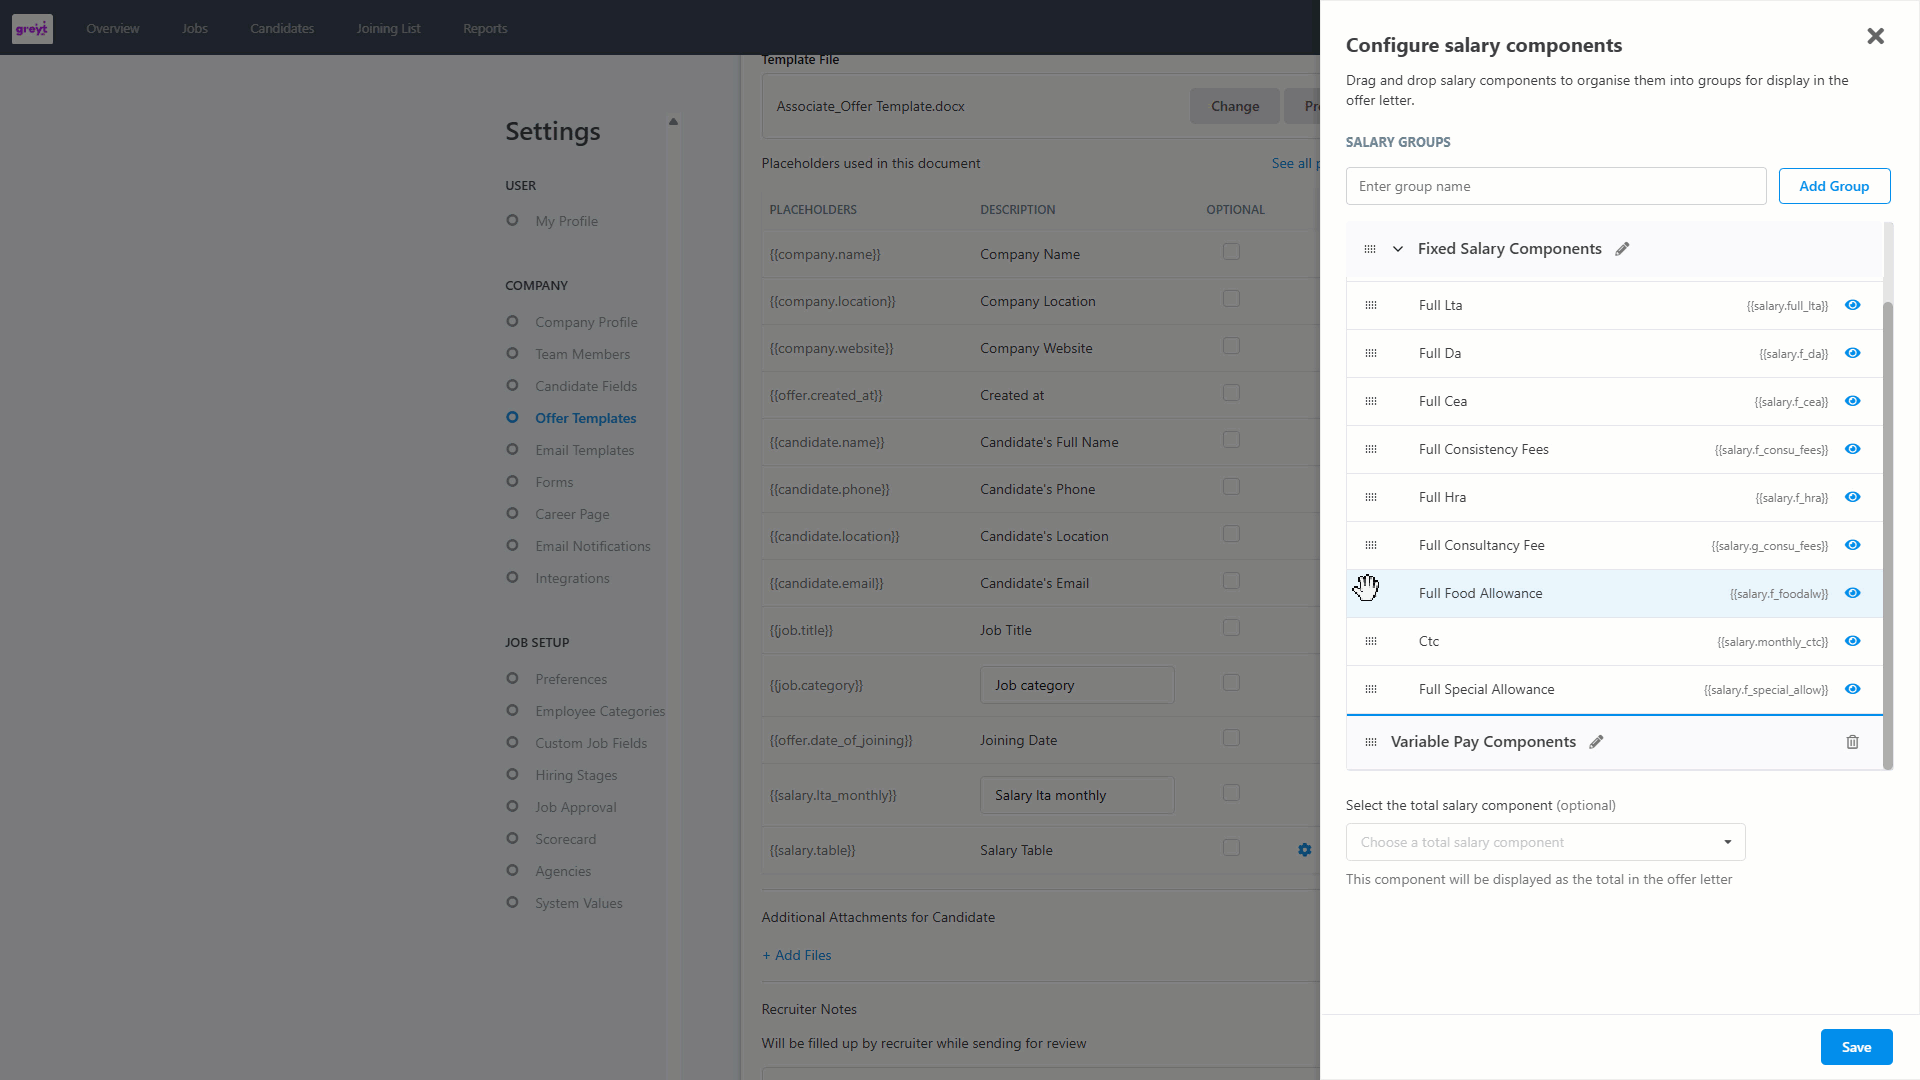Check optional box for job.title placeholder
The image size is (1920, 1080).
(x=1231, y=628)
